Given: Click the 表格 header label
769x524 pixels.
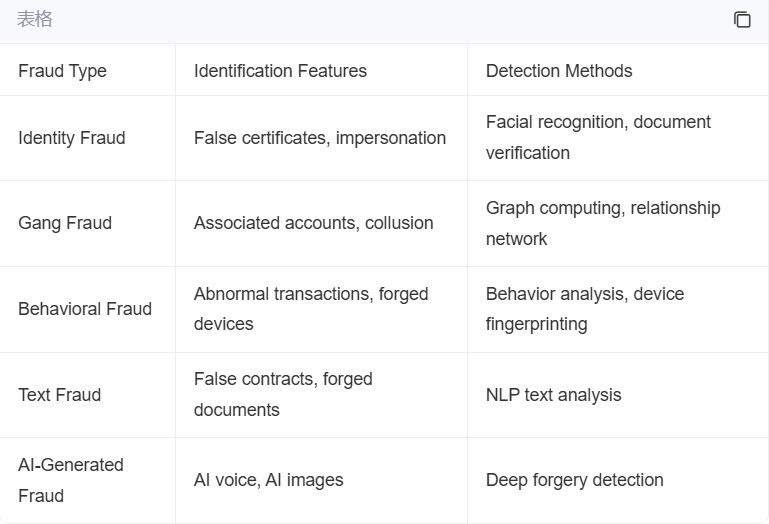Looking at the screenshot, I should pyautogui.click(x=34, y=19).
